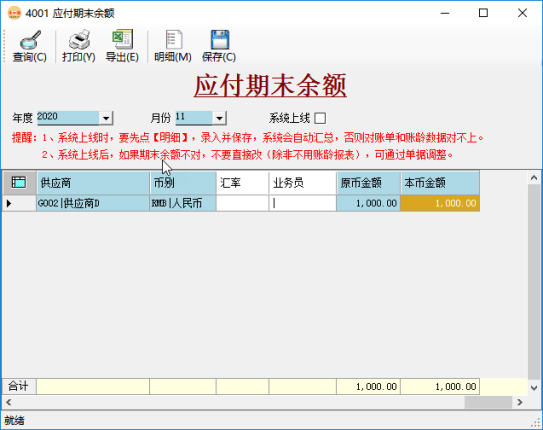
Task: Click the highlighted 本币金额 1,000.00 cell
Action: [440, 203]
